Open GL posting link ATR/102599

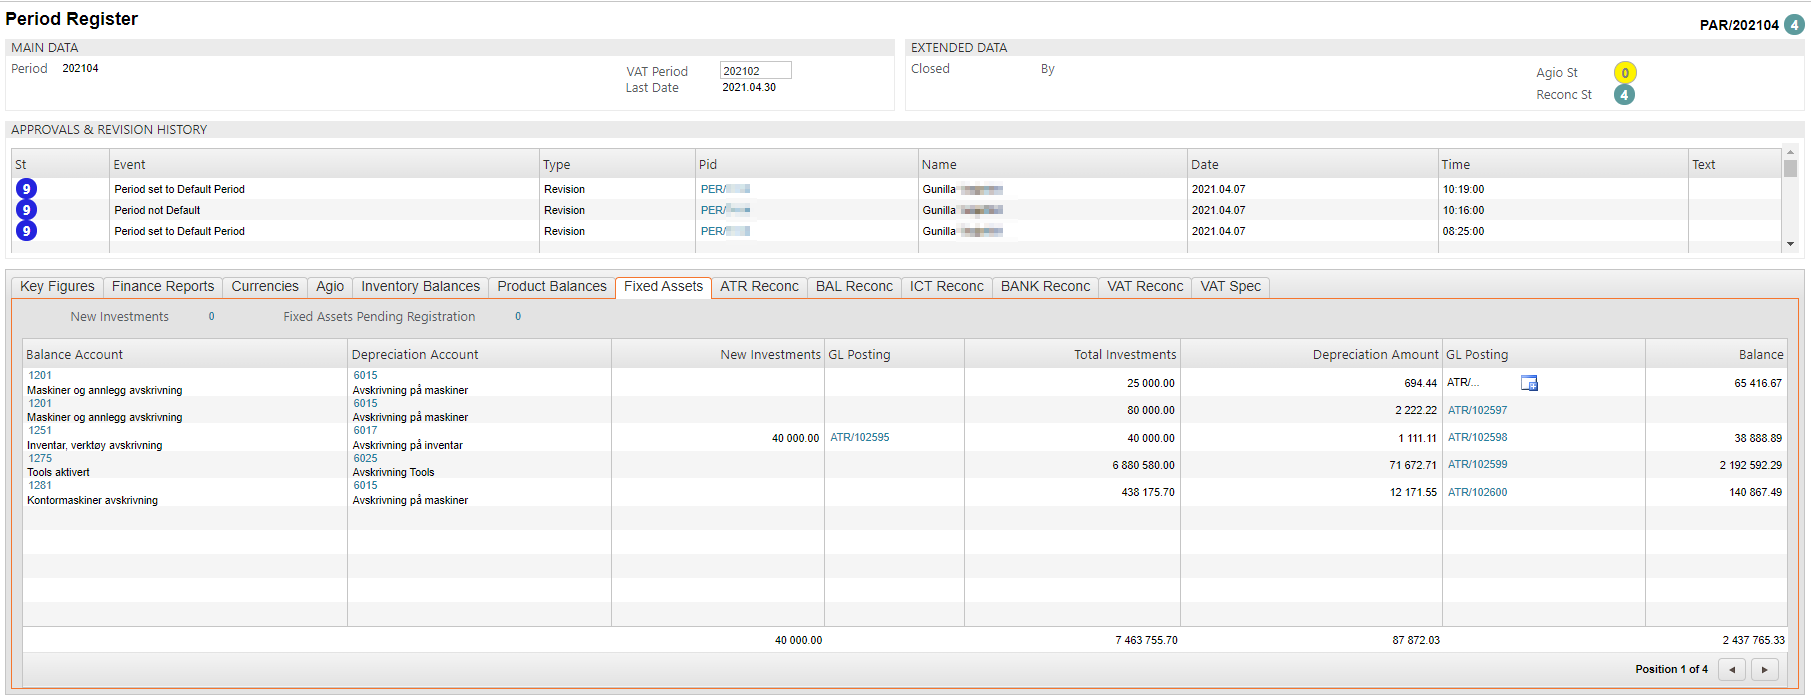coord(1477,465)
